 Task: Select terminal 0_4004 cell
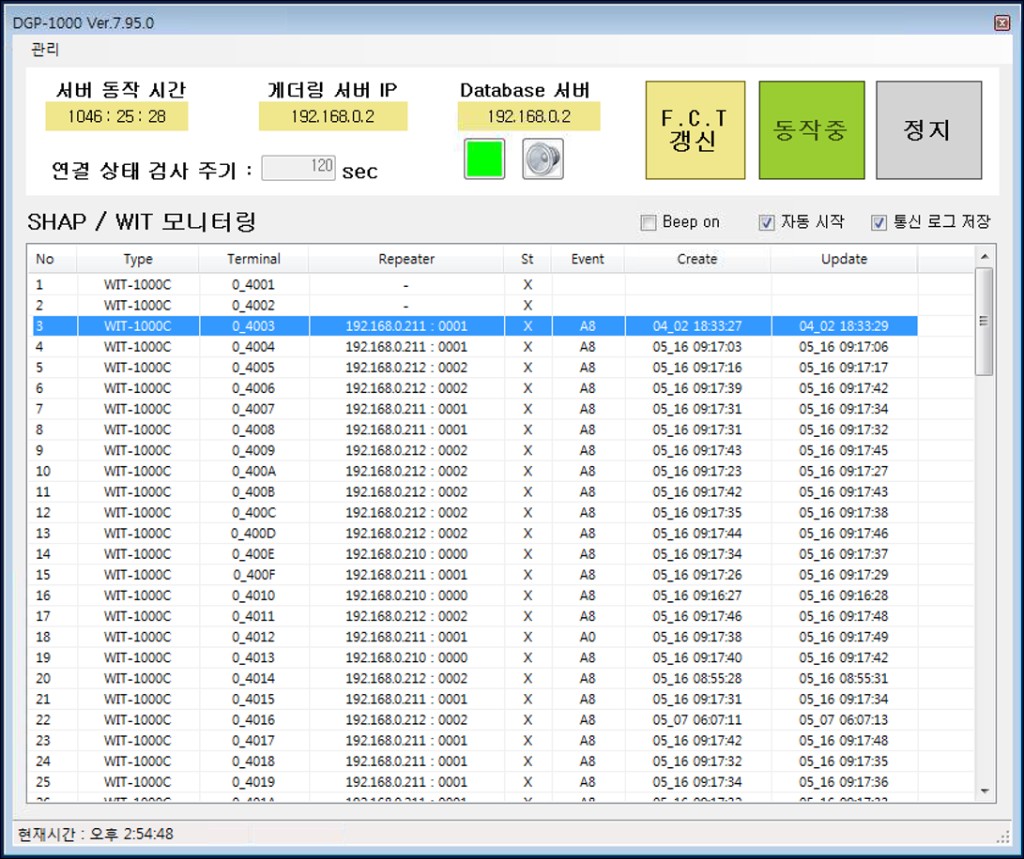coord(253,347)
